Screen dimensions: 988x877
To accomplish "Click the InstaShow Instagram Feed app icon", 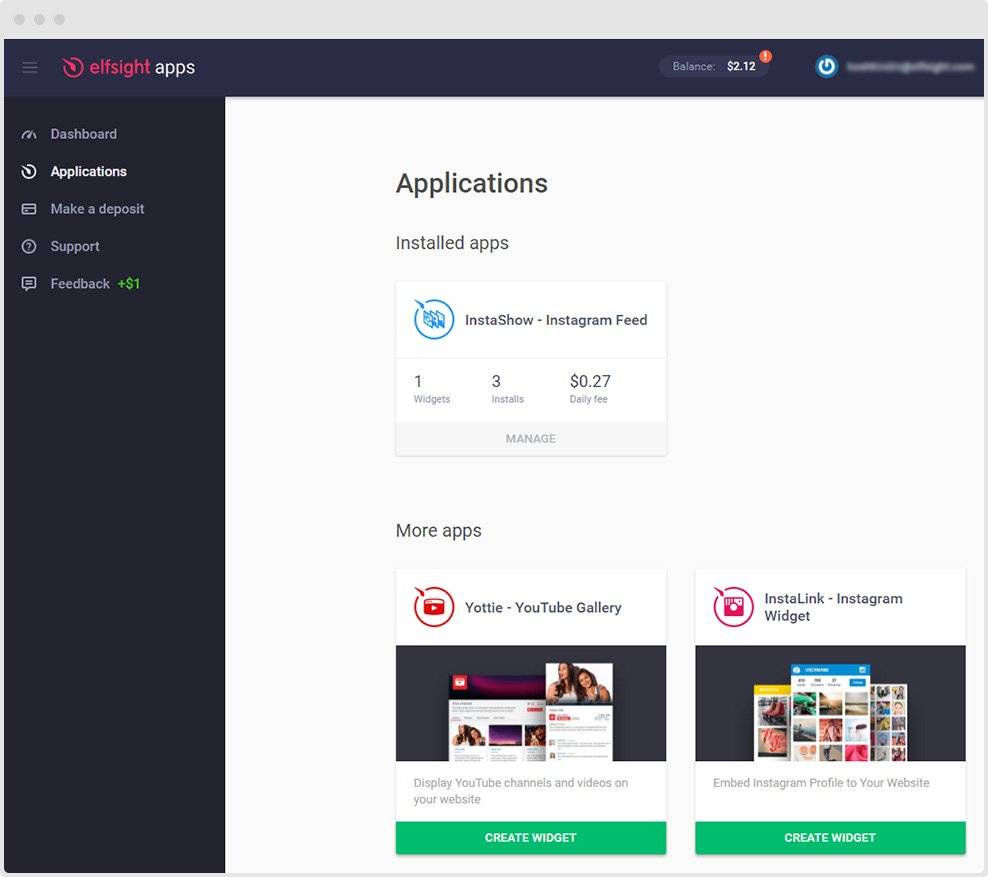I will (x=432, y=319).
